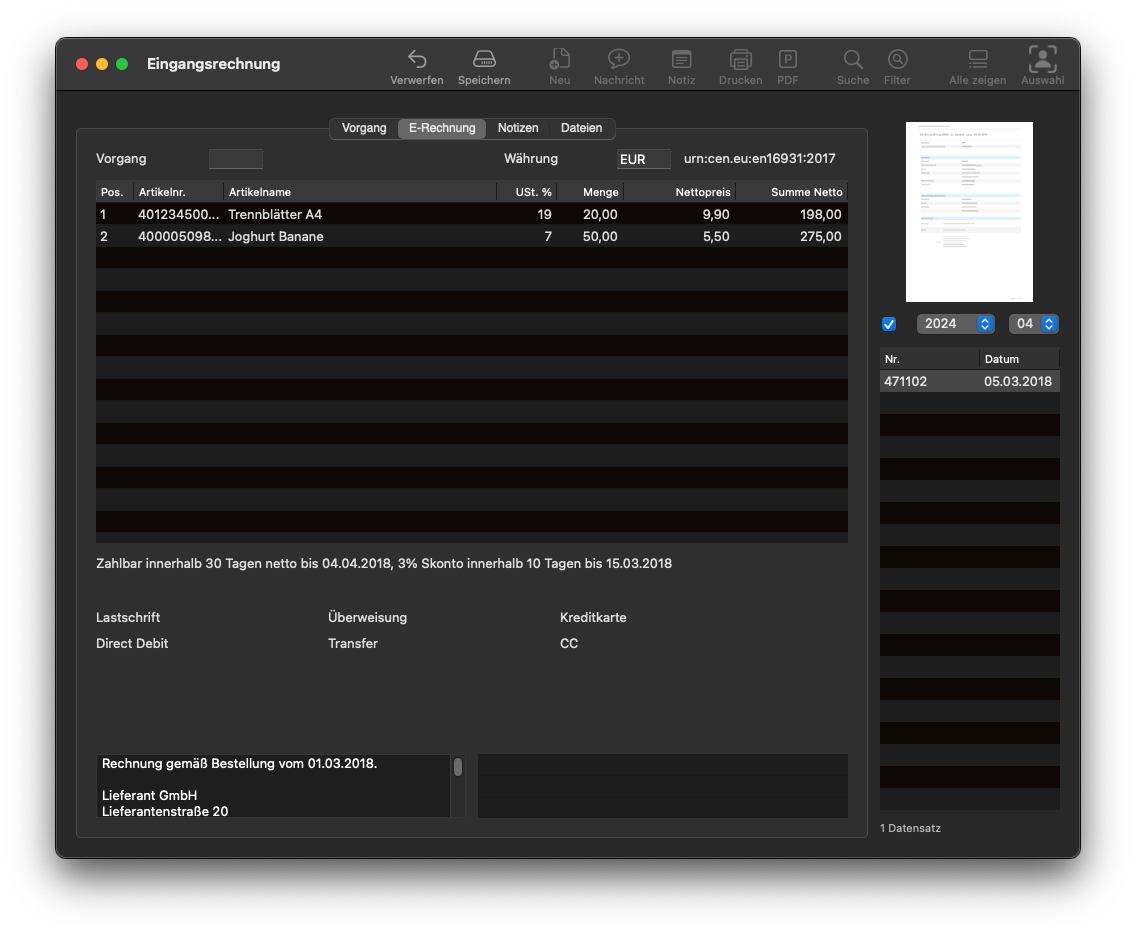
Task: Click the Notiz note icon
Action: (681, 60)
